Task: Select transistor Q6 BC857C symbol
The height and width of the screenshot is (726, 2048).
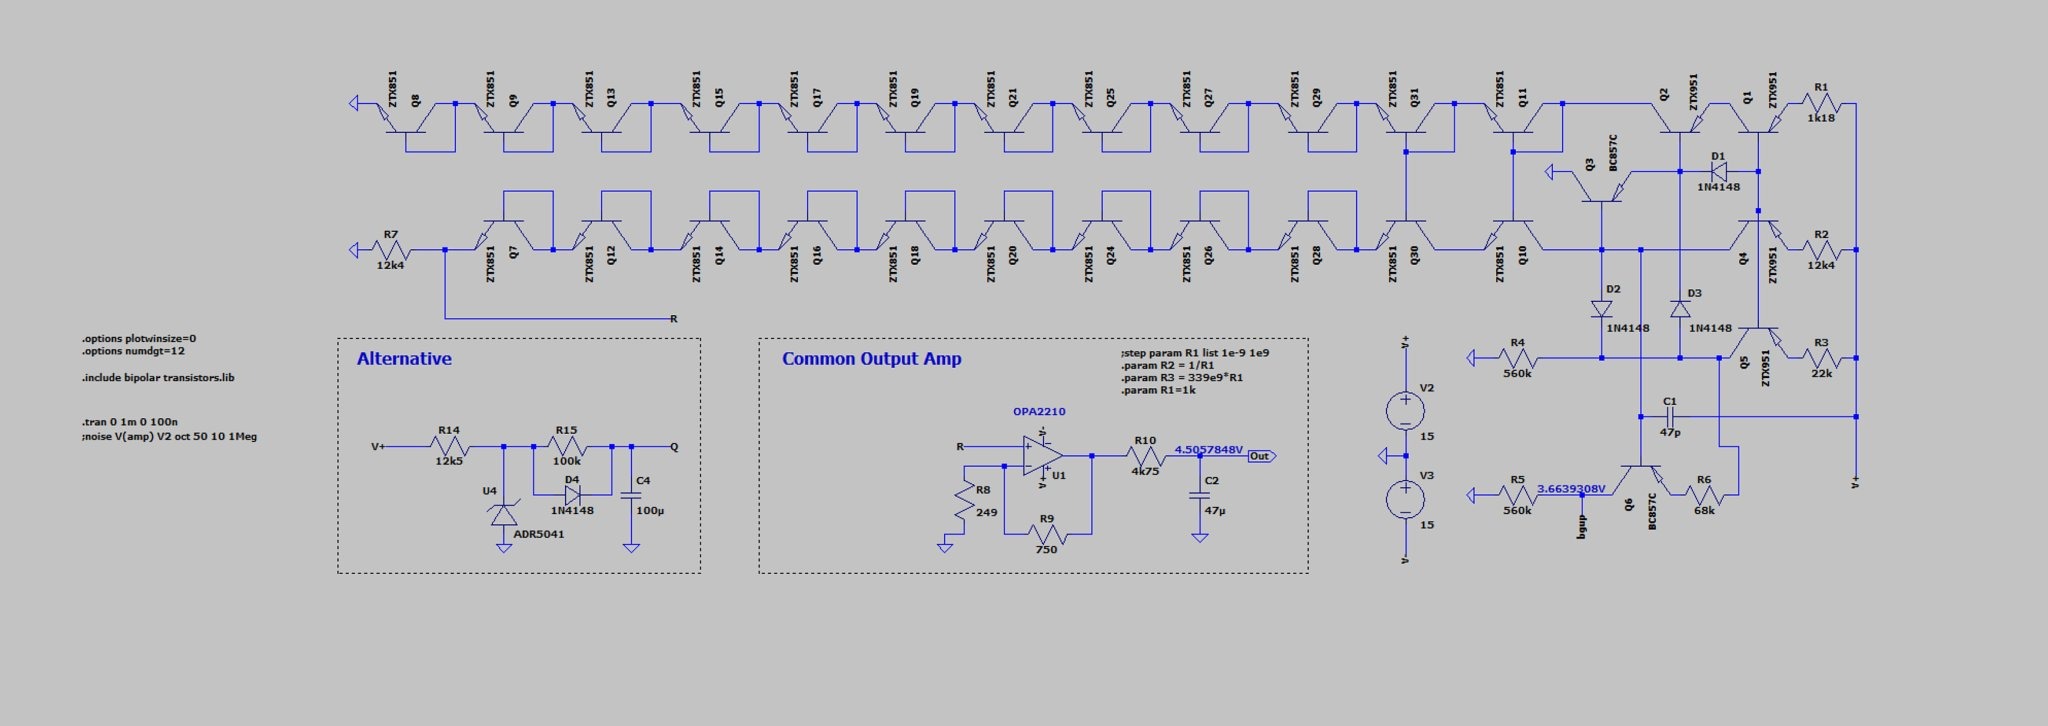Action: click(1640, 480)
